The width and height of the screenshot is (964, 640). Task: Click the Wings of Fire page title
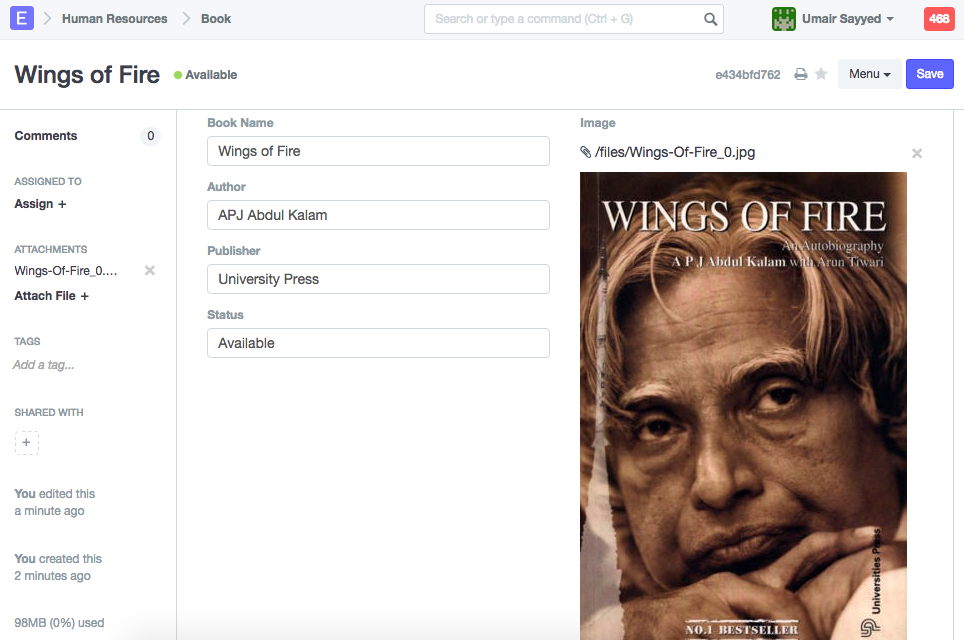[x=87, y=74]
